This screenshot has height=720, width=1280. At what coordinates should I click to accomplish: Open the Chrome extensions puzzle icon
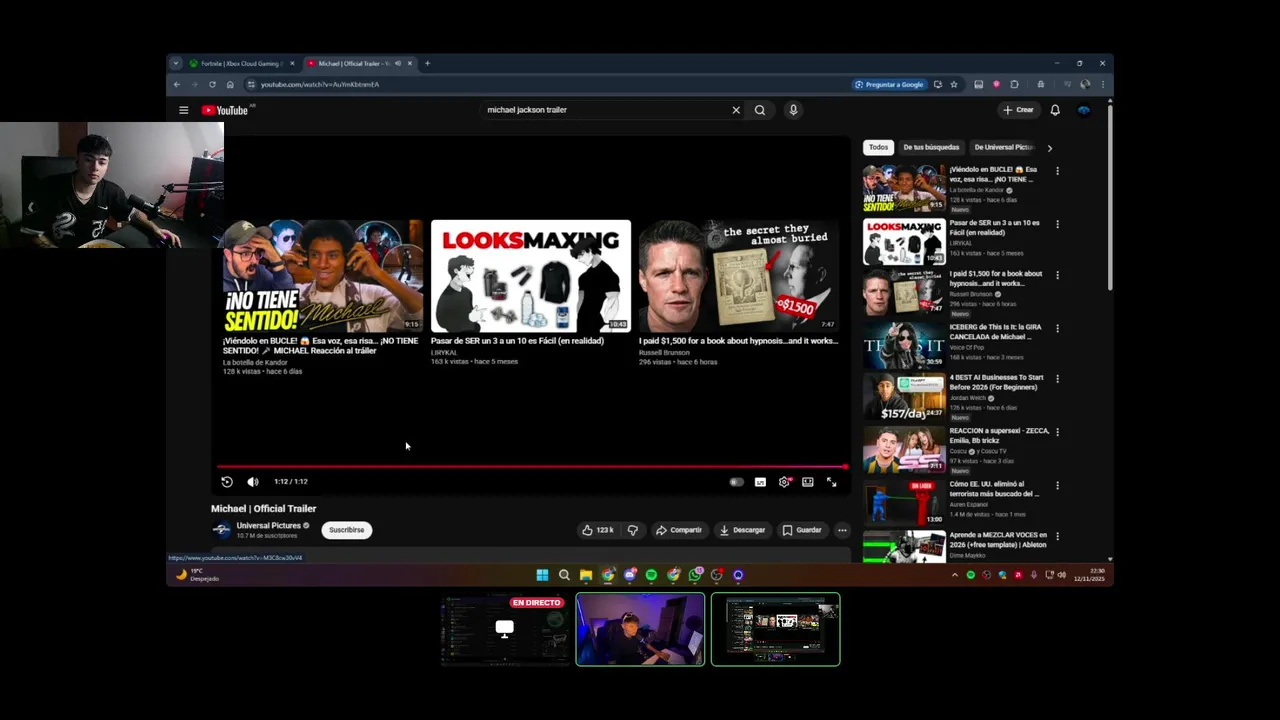(x=1014, y=85)
